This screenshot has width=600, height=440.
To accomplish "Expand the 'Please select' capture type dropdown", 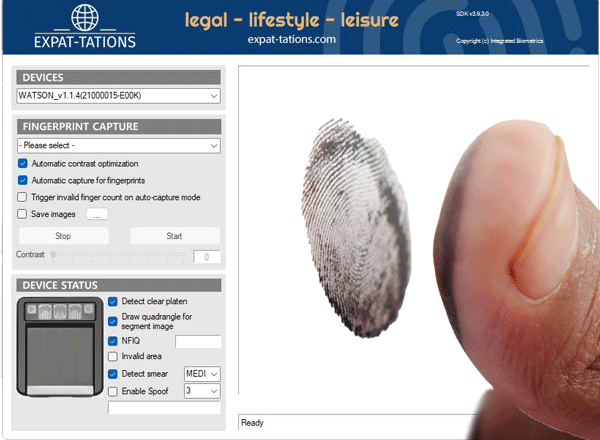I will [118, 146].
